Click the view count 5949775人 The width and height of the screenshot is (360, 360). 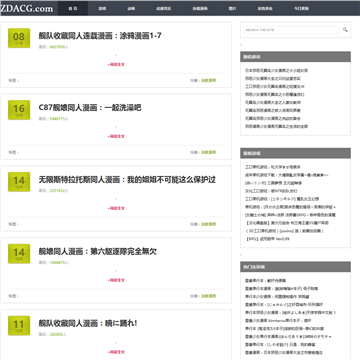pos(59,119)
